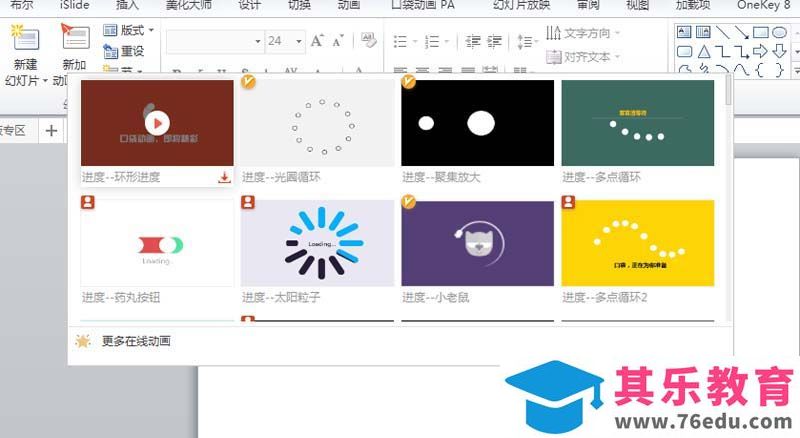Switch to the 幻灯片放映 tab

[521, 5]
